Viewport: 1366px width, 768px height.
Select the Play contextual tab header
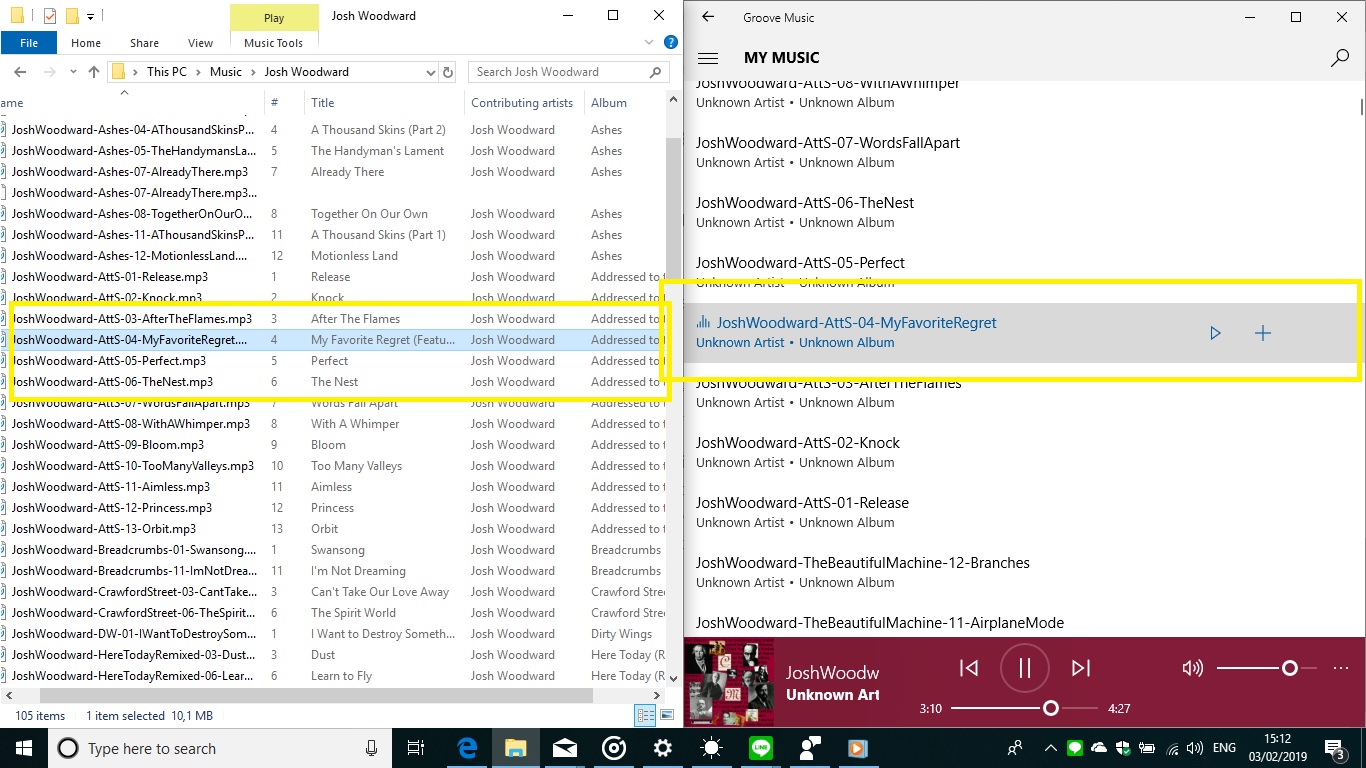point(274,17)
